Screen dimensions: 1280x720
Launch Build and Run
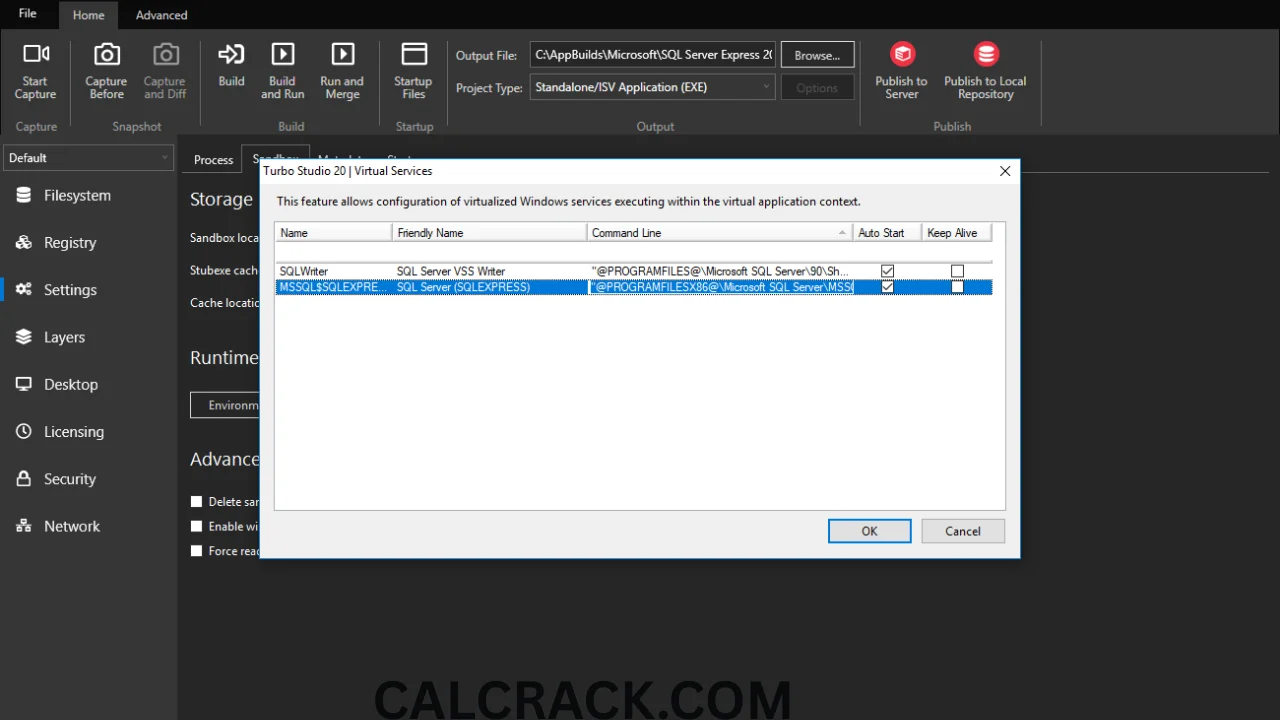[283, 54]
